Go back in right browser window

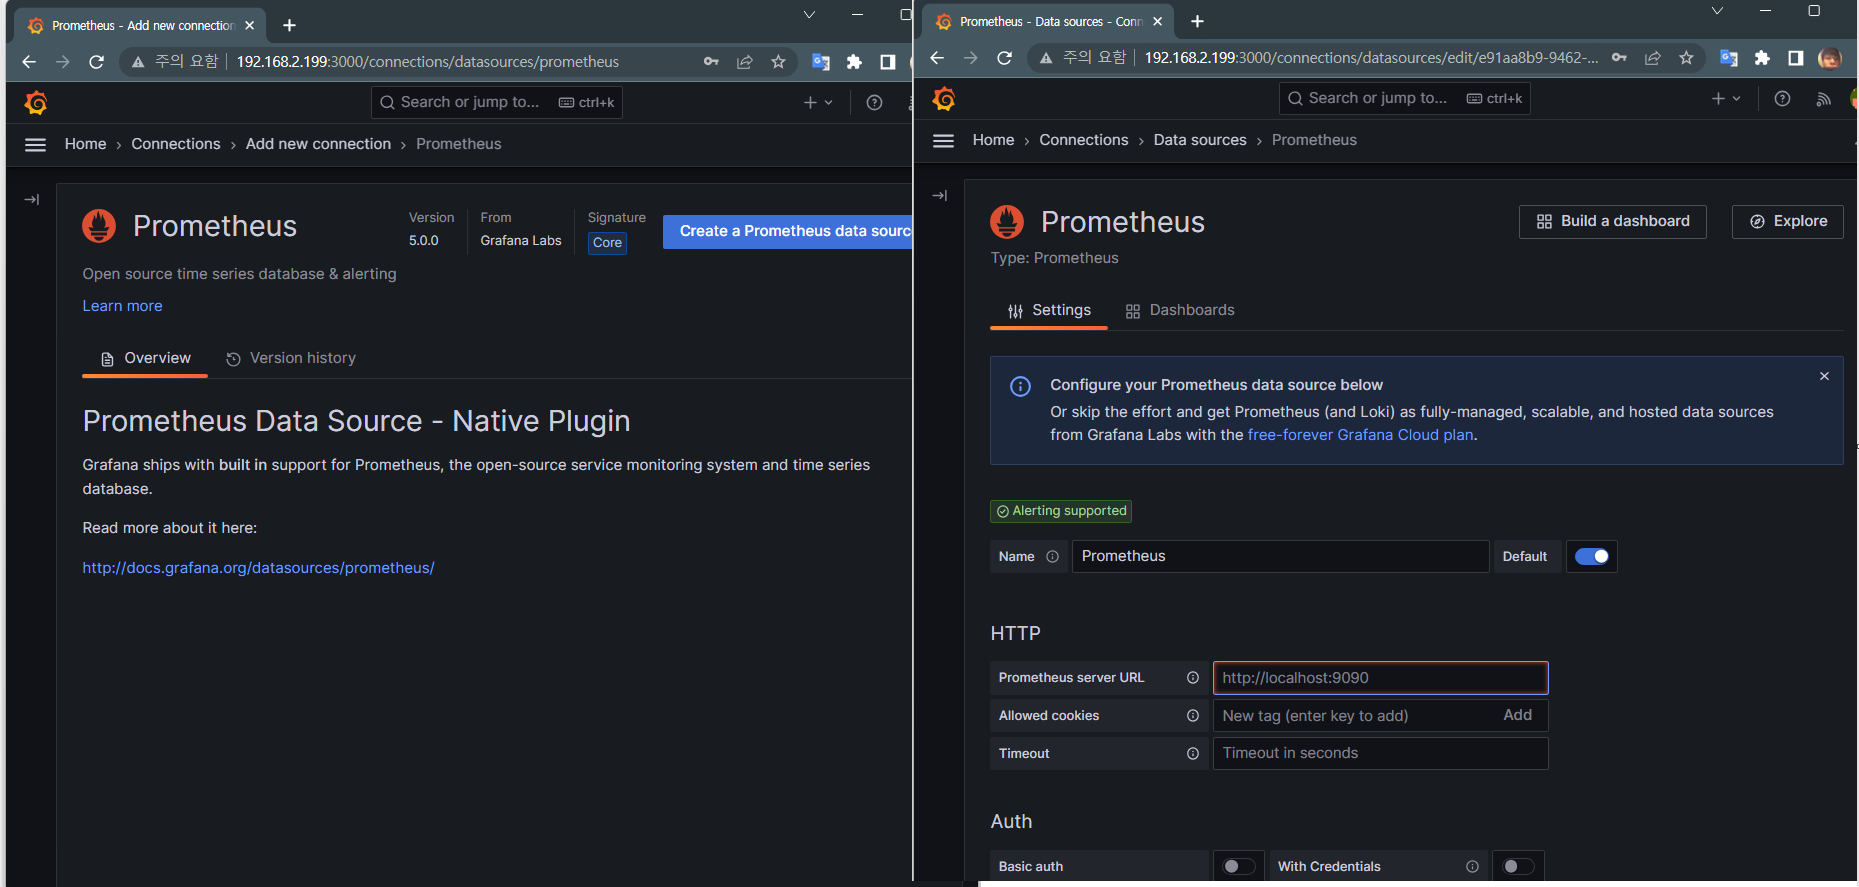pyautogui.click(x=937, y=58)
